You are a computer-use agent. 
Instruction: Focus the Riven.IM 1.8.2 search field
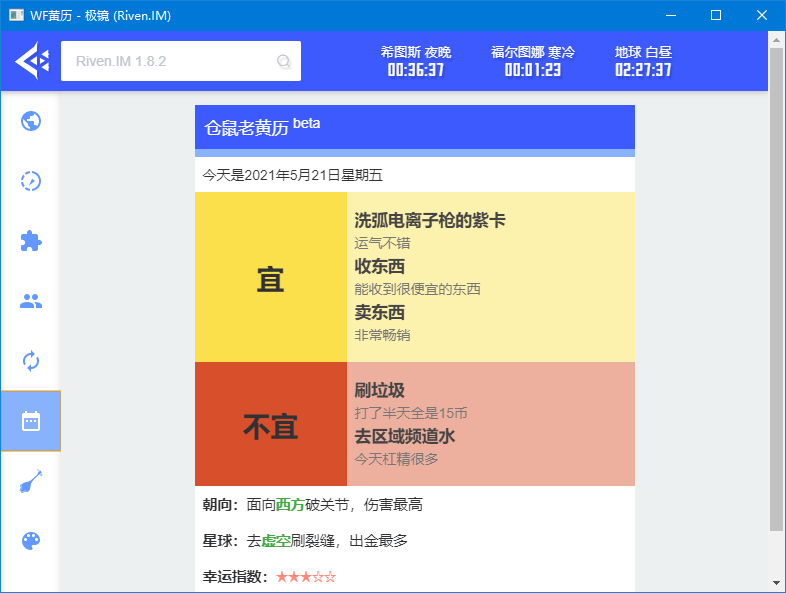click(x=170, y=61)
